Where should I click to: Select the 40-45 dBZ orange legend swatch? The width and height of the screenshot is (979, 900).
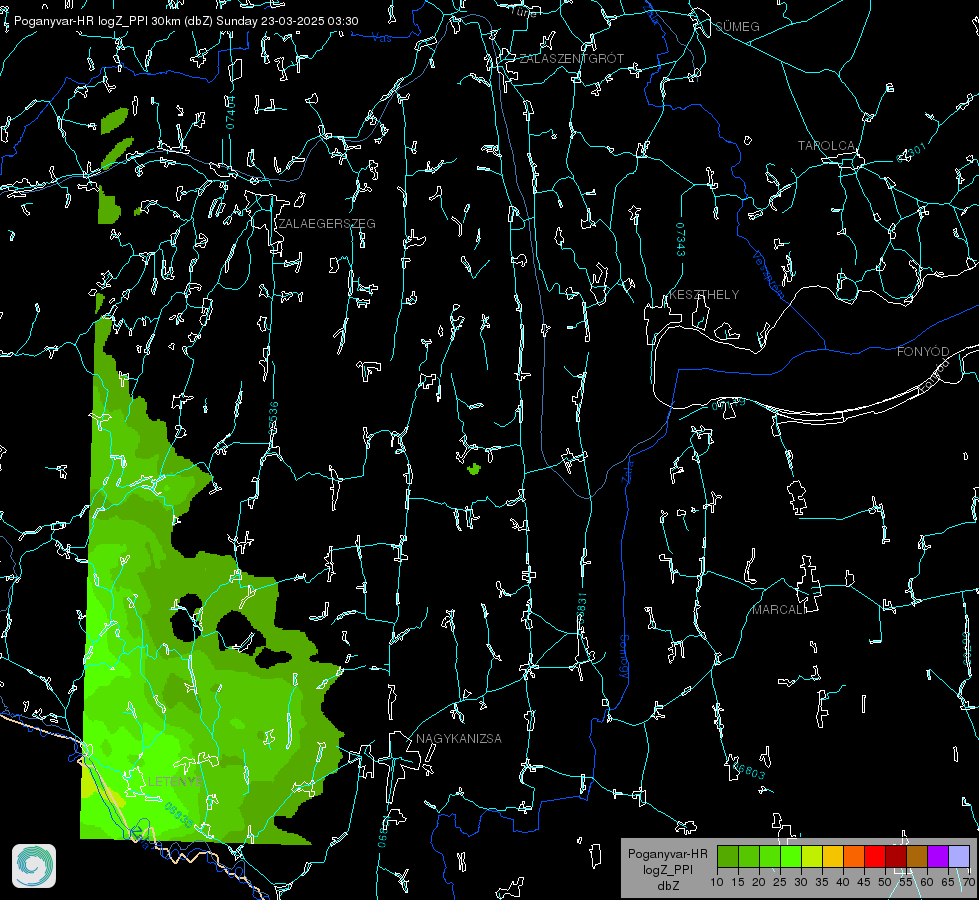tap(854, 856)
